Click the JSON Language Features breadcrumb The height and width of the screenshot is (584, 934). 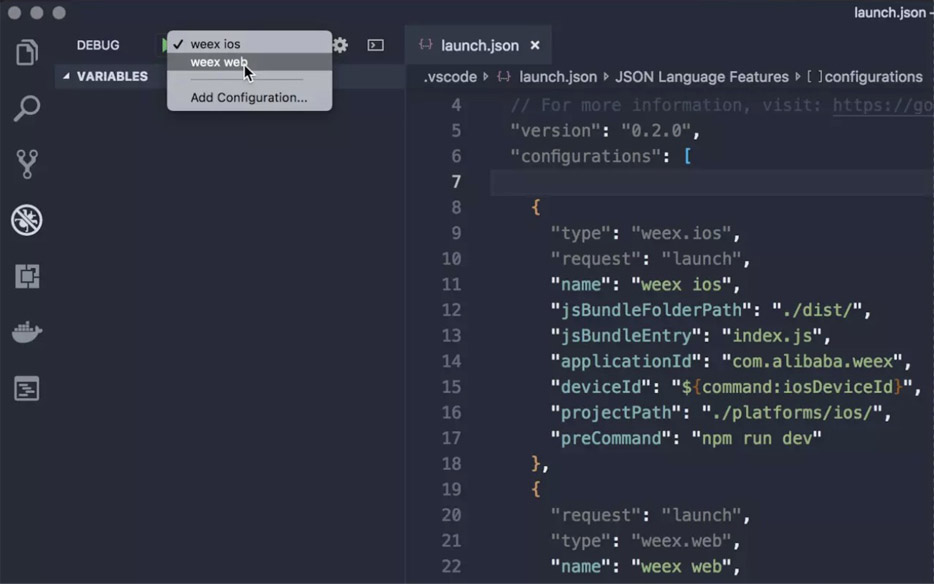point(702,77)
